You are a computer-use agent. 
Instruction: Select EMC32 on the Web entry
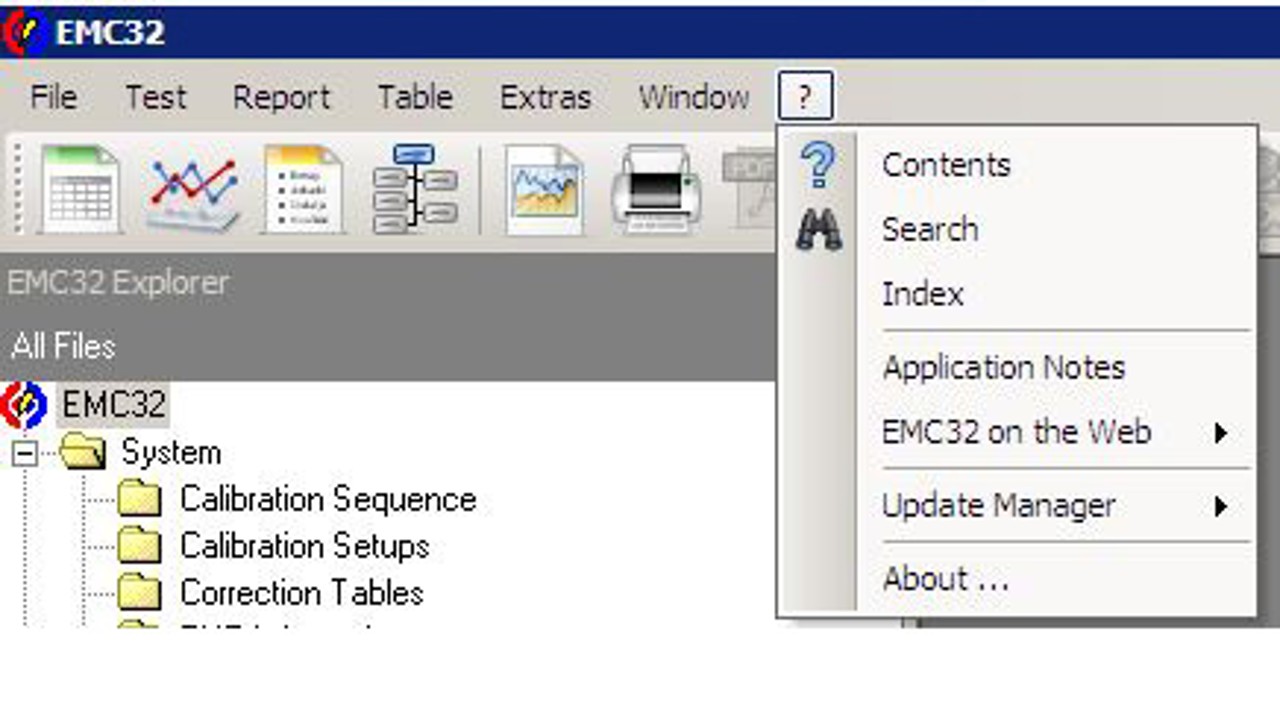tap(1016, 433)
